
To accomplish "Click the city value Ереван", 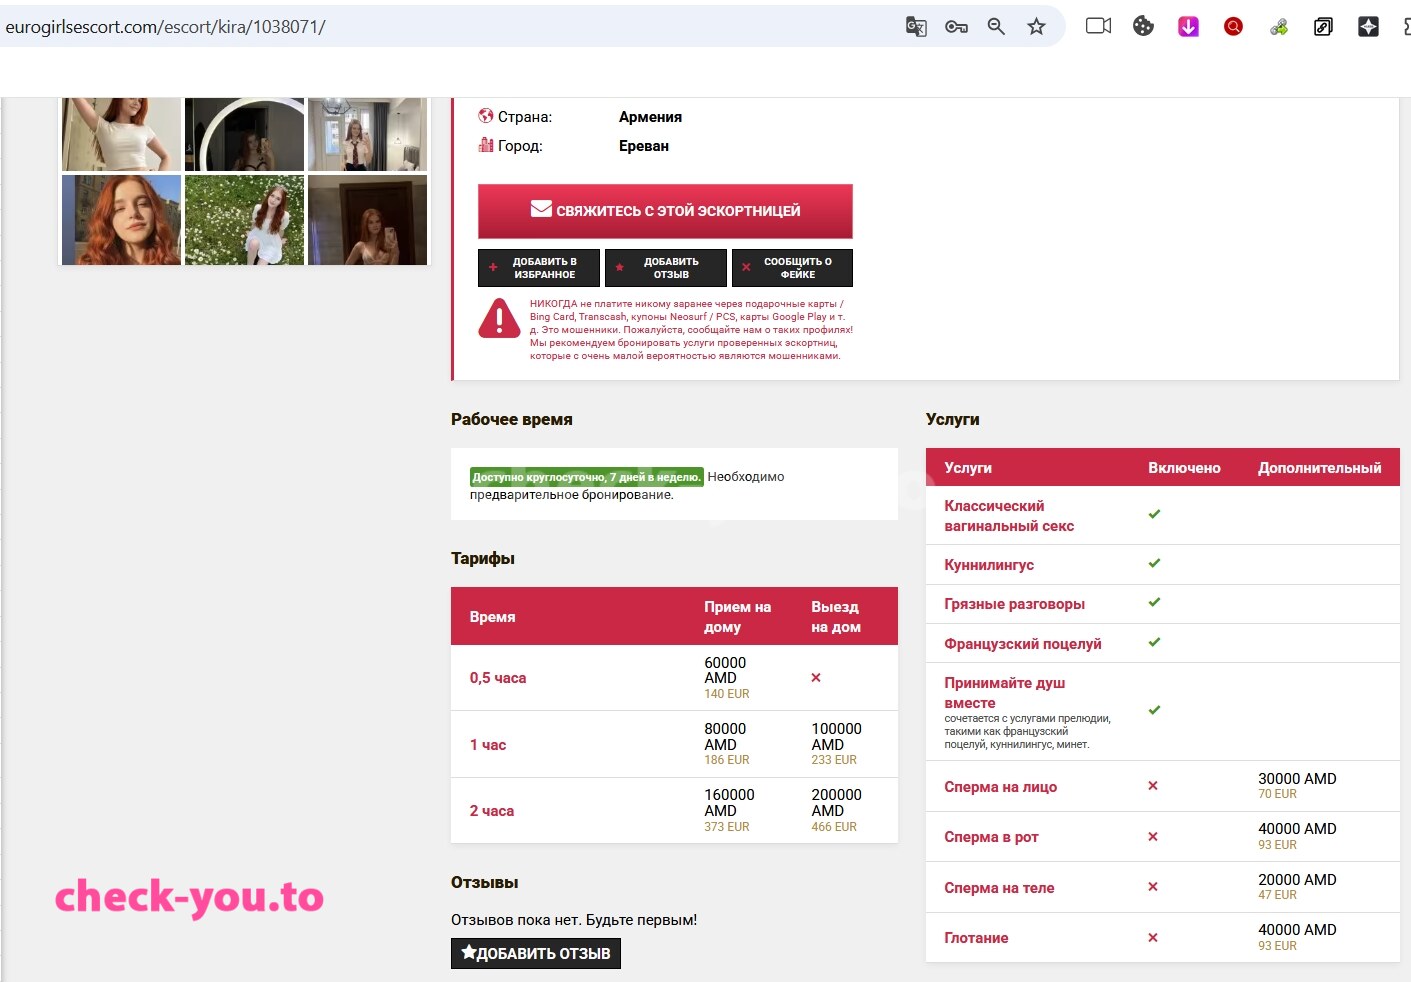I will pos(644,146).
